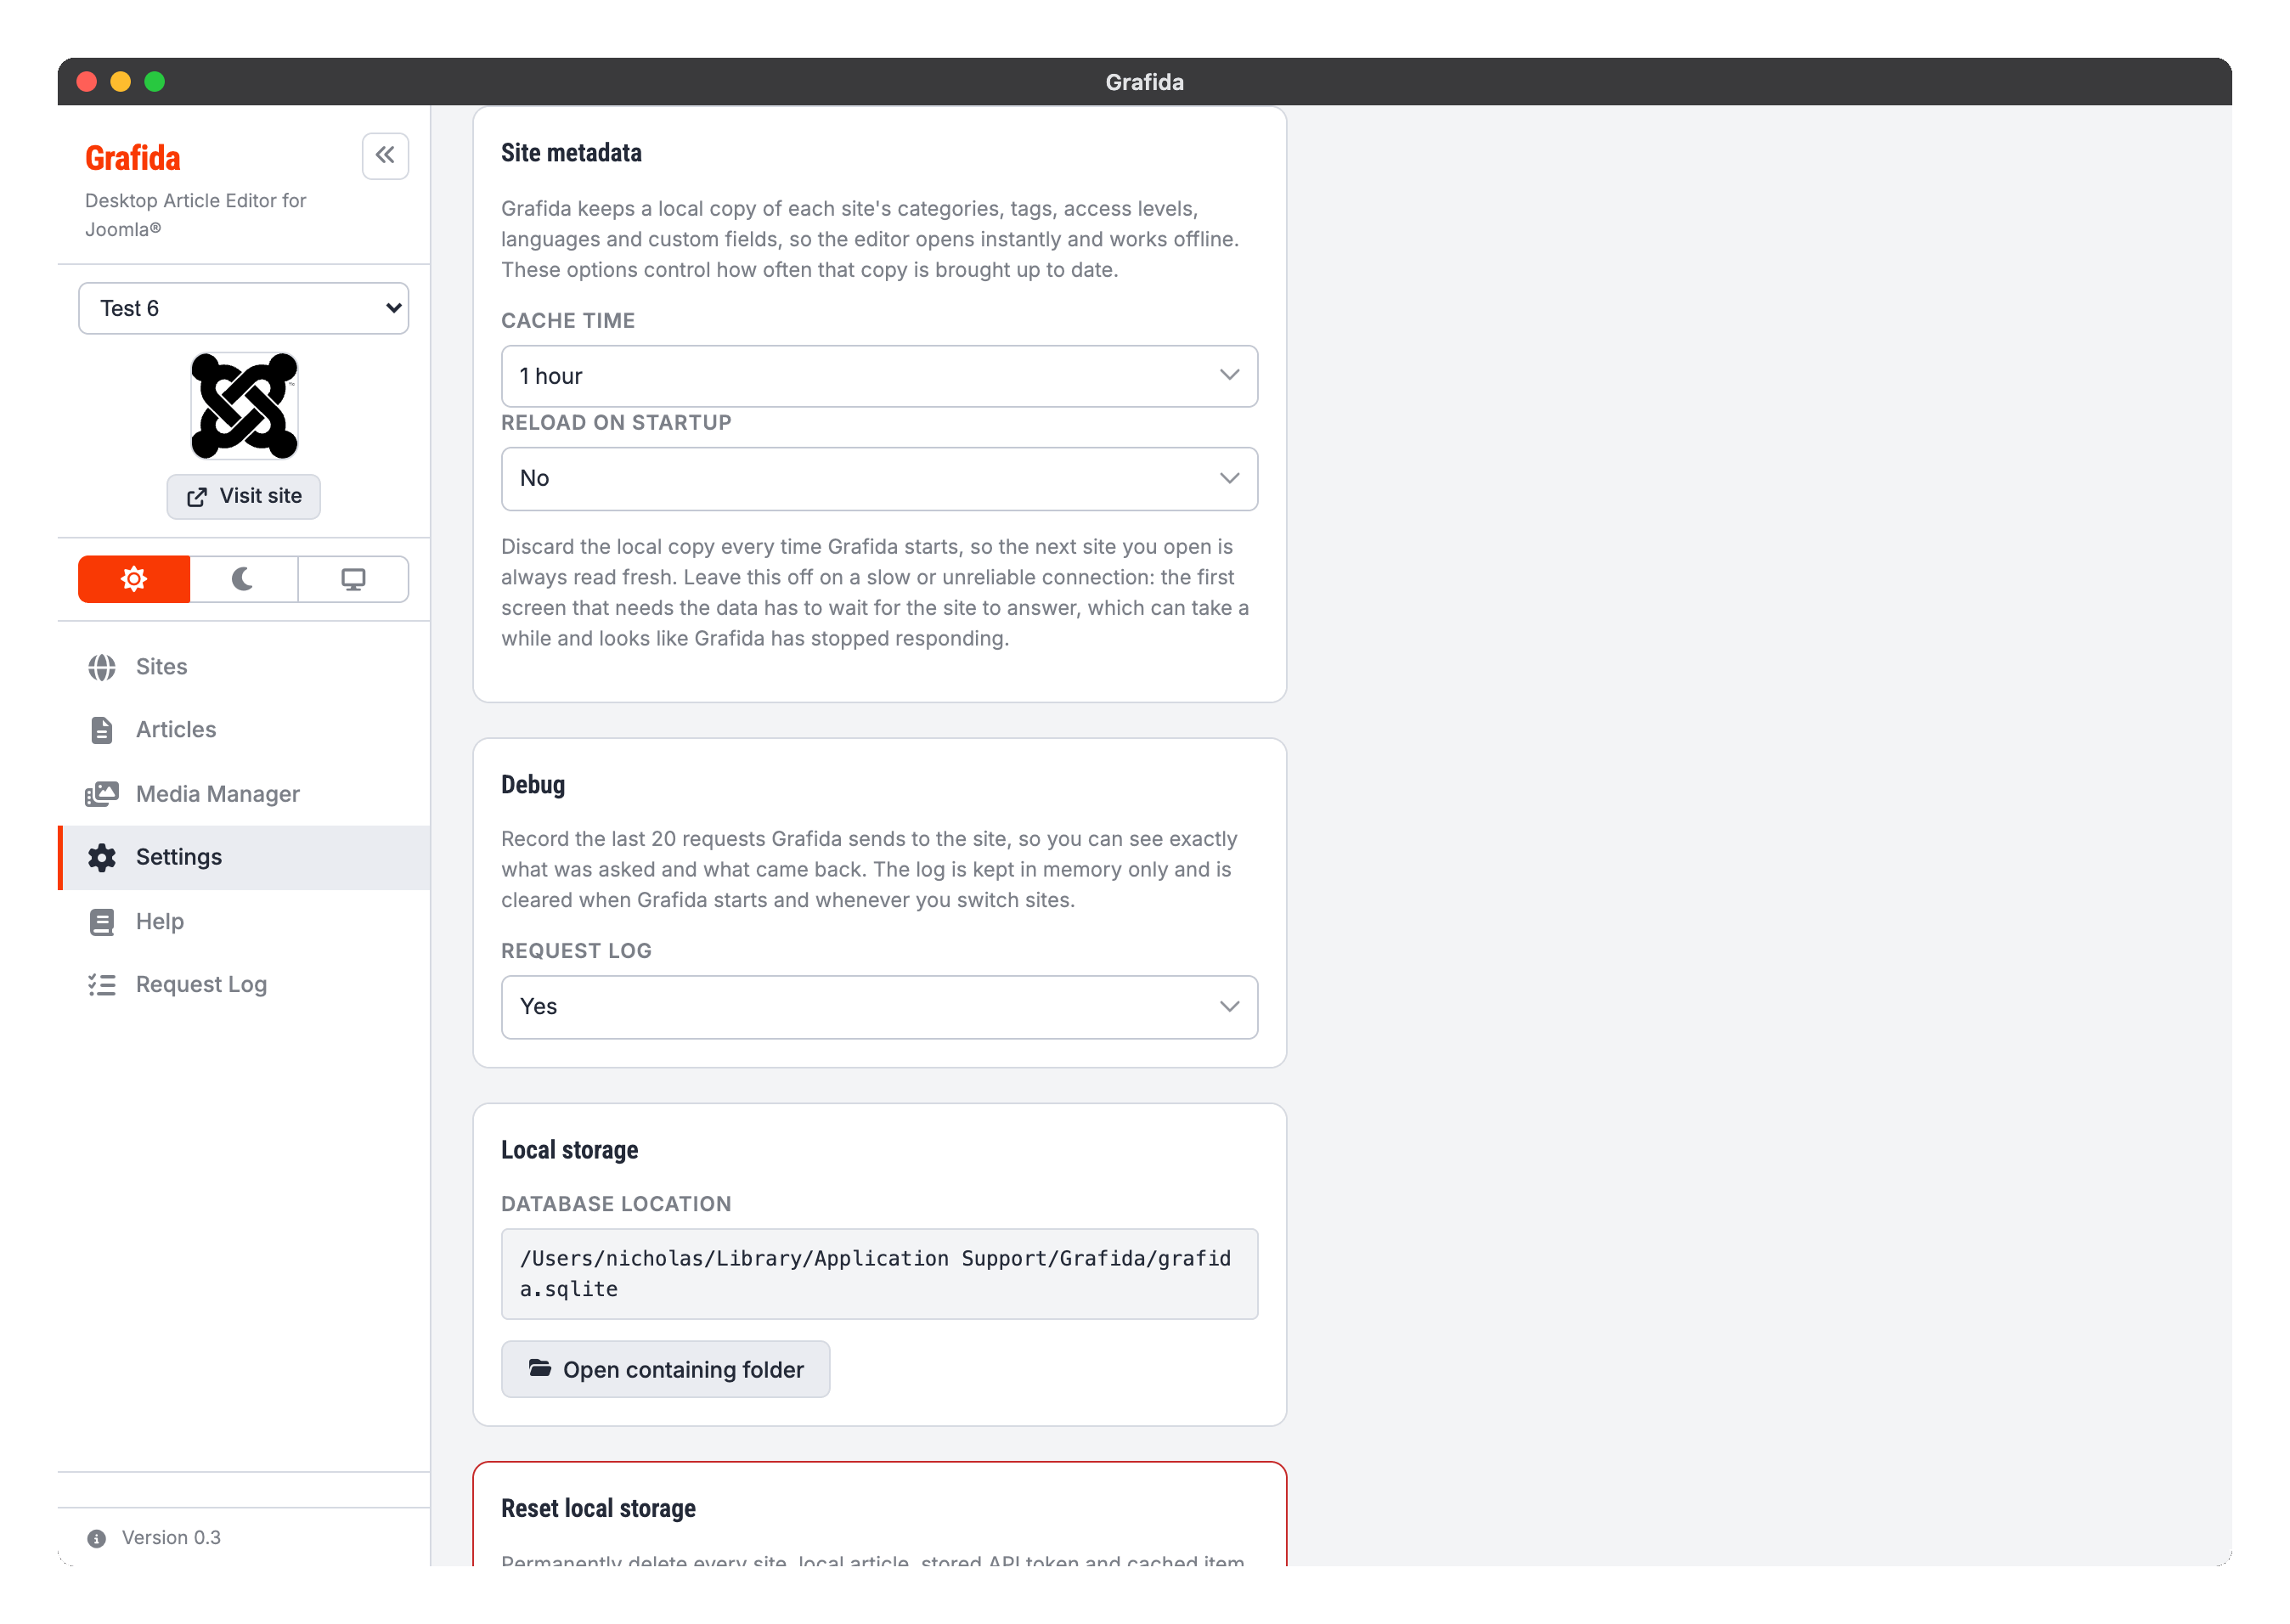Click the database location path field

point(879,1273)
